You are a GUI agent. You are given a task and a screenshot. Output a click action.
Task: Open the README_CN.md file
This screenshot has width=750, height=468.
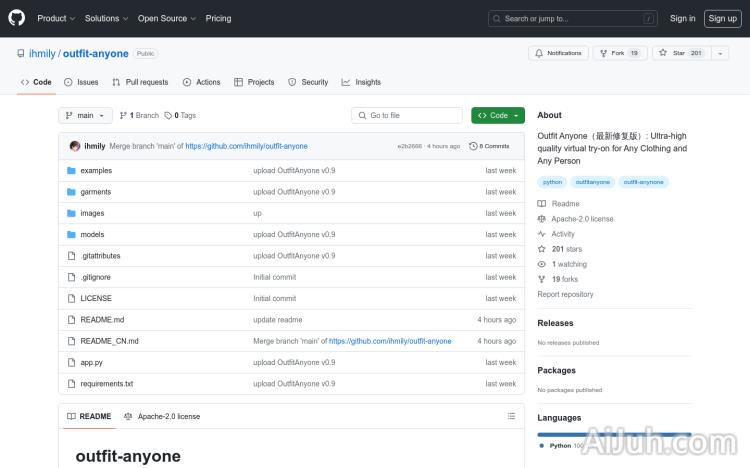109,341
